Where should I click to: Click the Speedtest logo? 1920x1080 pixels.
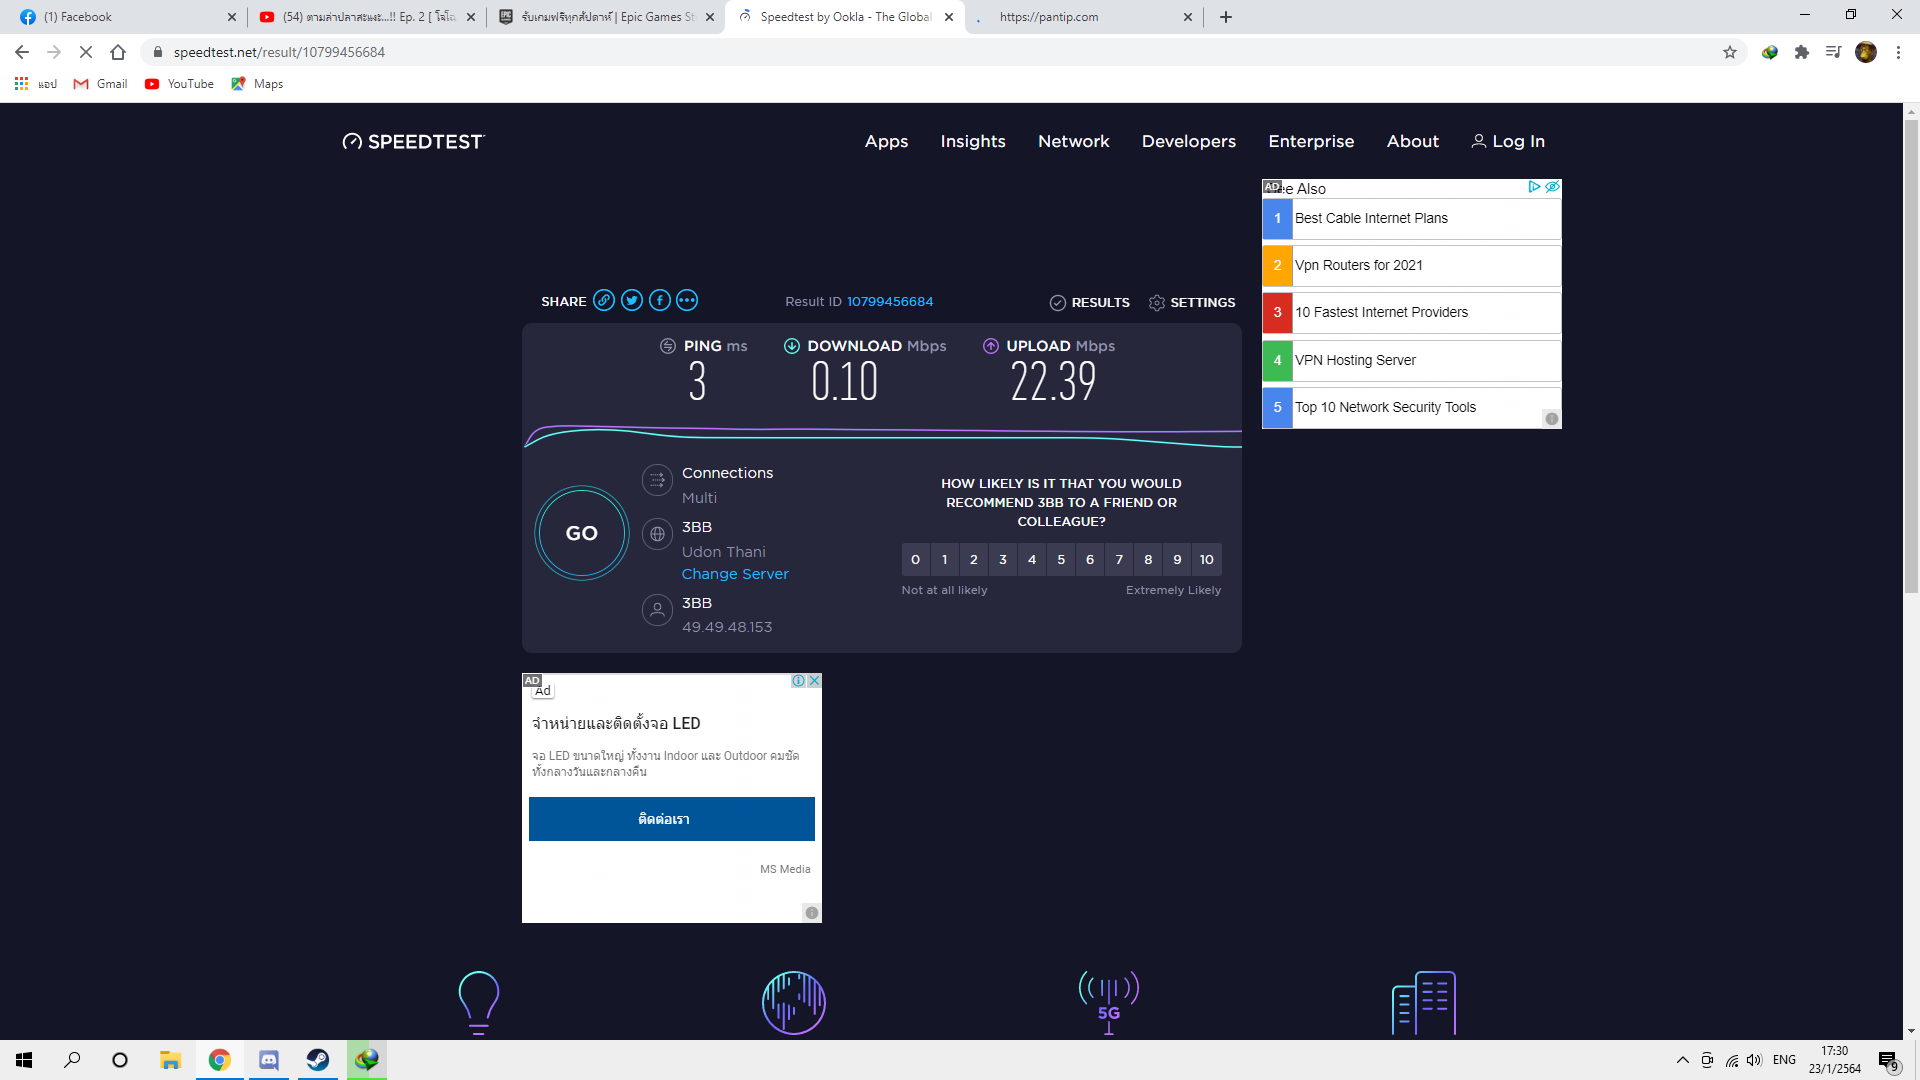coord(413,141)
